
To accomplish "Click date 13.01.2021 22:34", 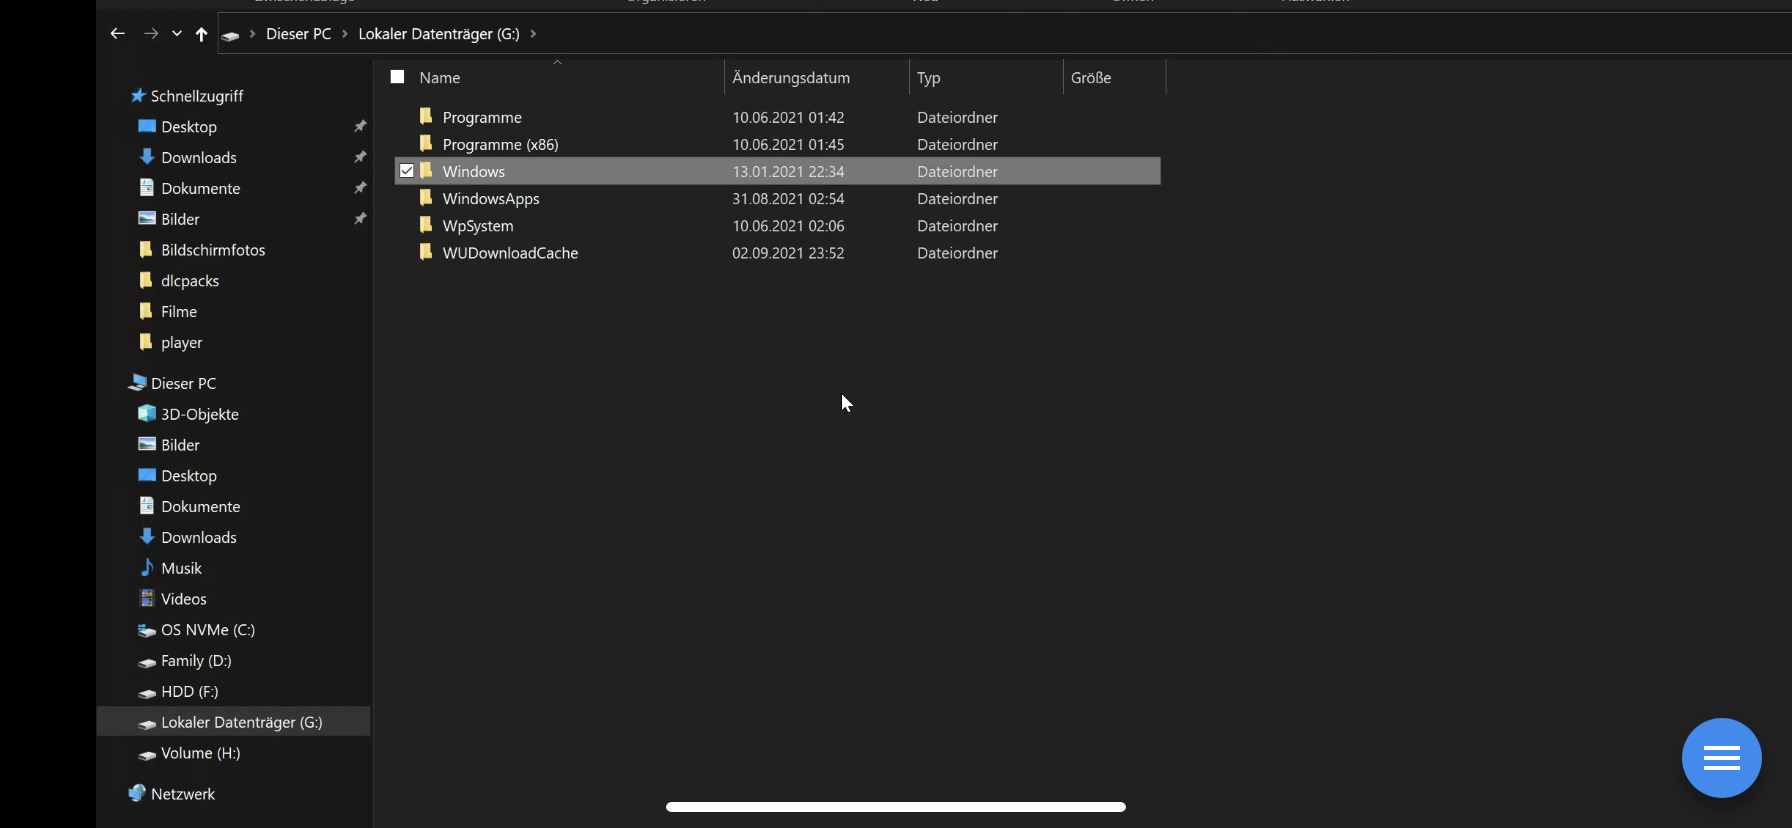I will click(x=788, y=172).
